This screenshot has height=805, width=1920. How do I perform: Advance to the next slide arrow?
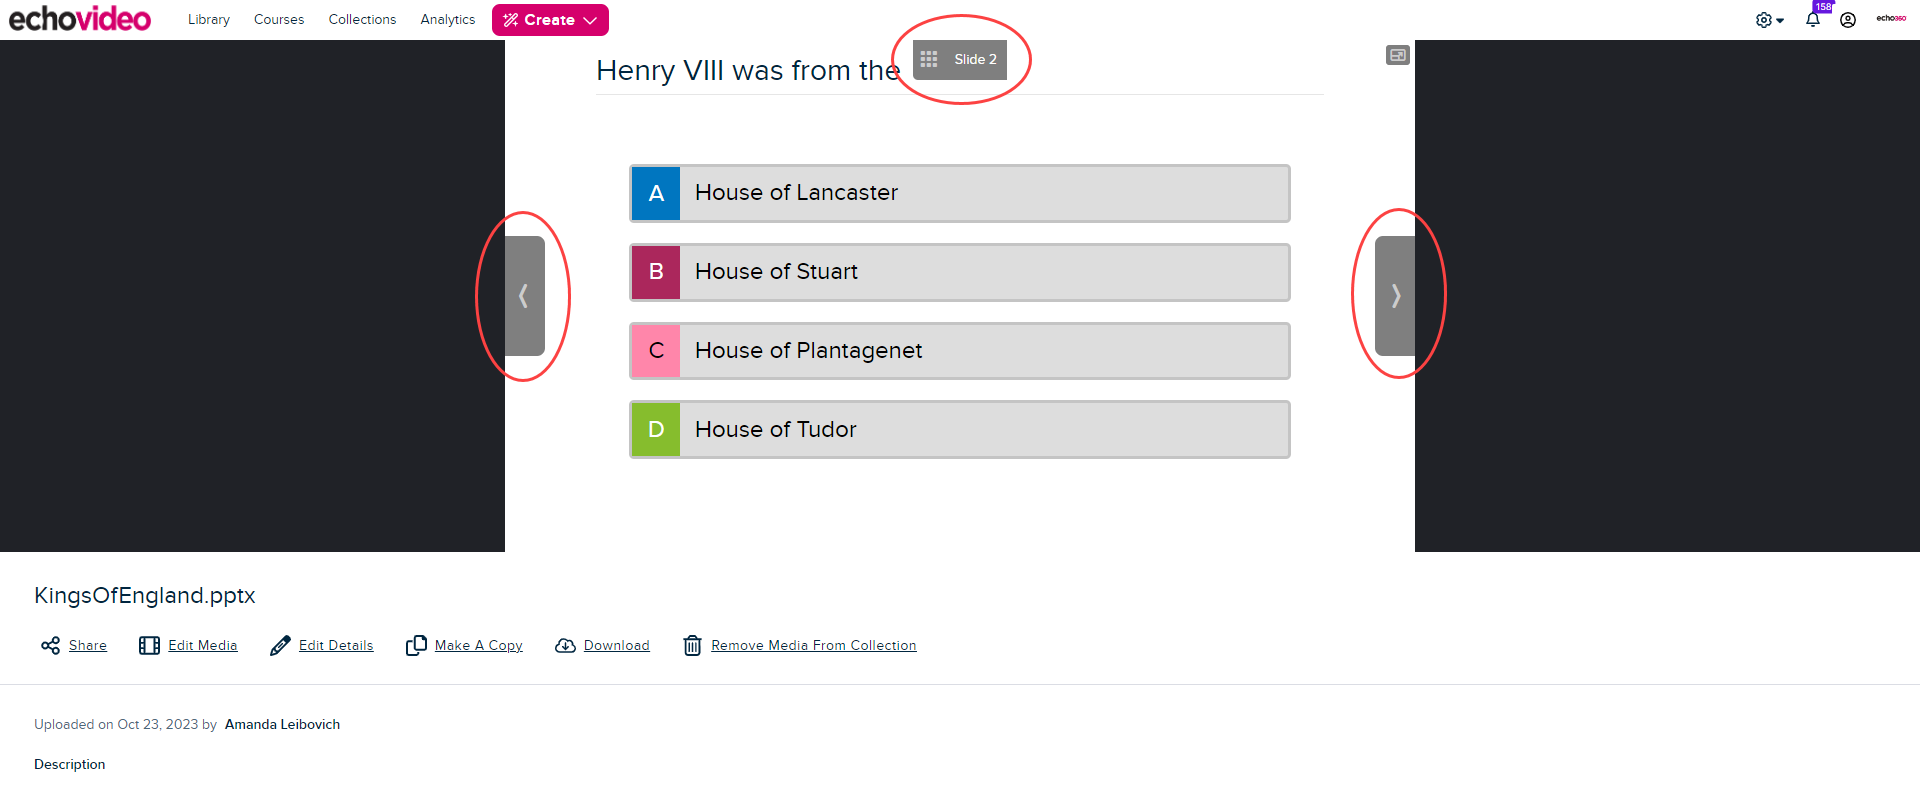1396,296
